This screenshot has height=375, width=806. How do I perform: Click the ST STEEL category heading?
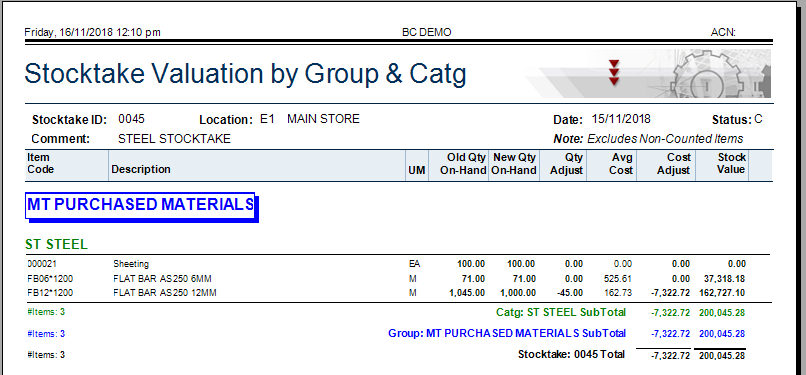click(x=57, y=245)
